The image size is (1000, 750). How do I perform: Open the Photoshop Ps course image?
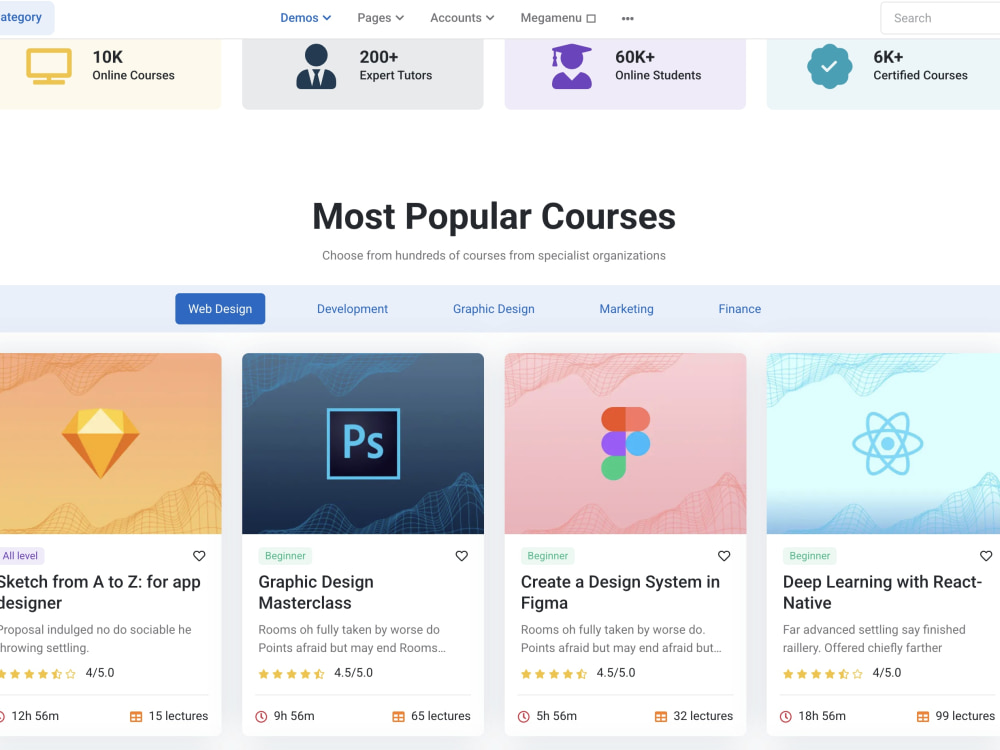click(363, 443)
